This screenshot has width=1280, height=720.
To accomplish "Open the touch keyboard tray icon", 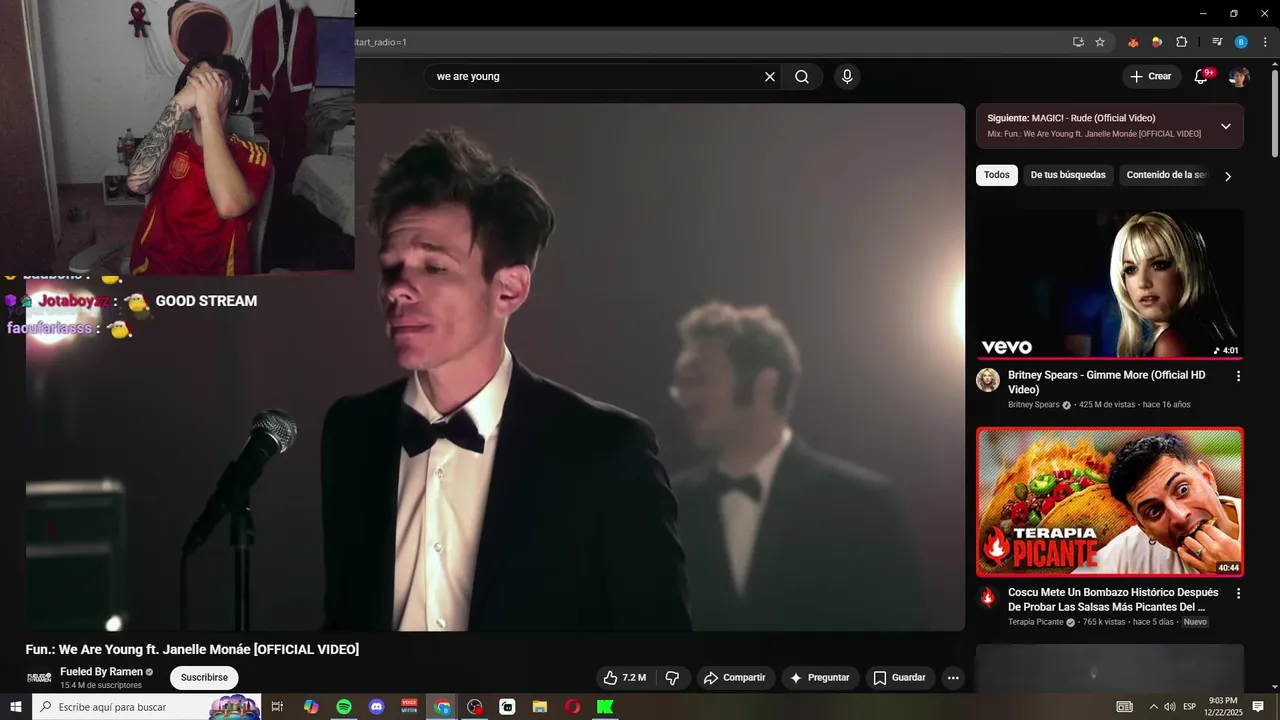I will tap(1125, 707).
